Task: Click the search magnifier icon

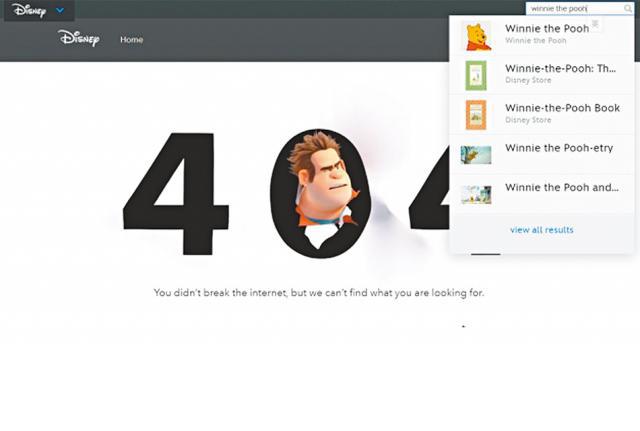Action: click(x=627, y=8)
